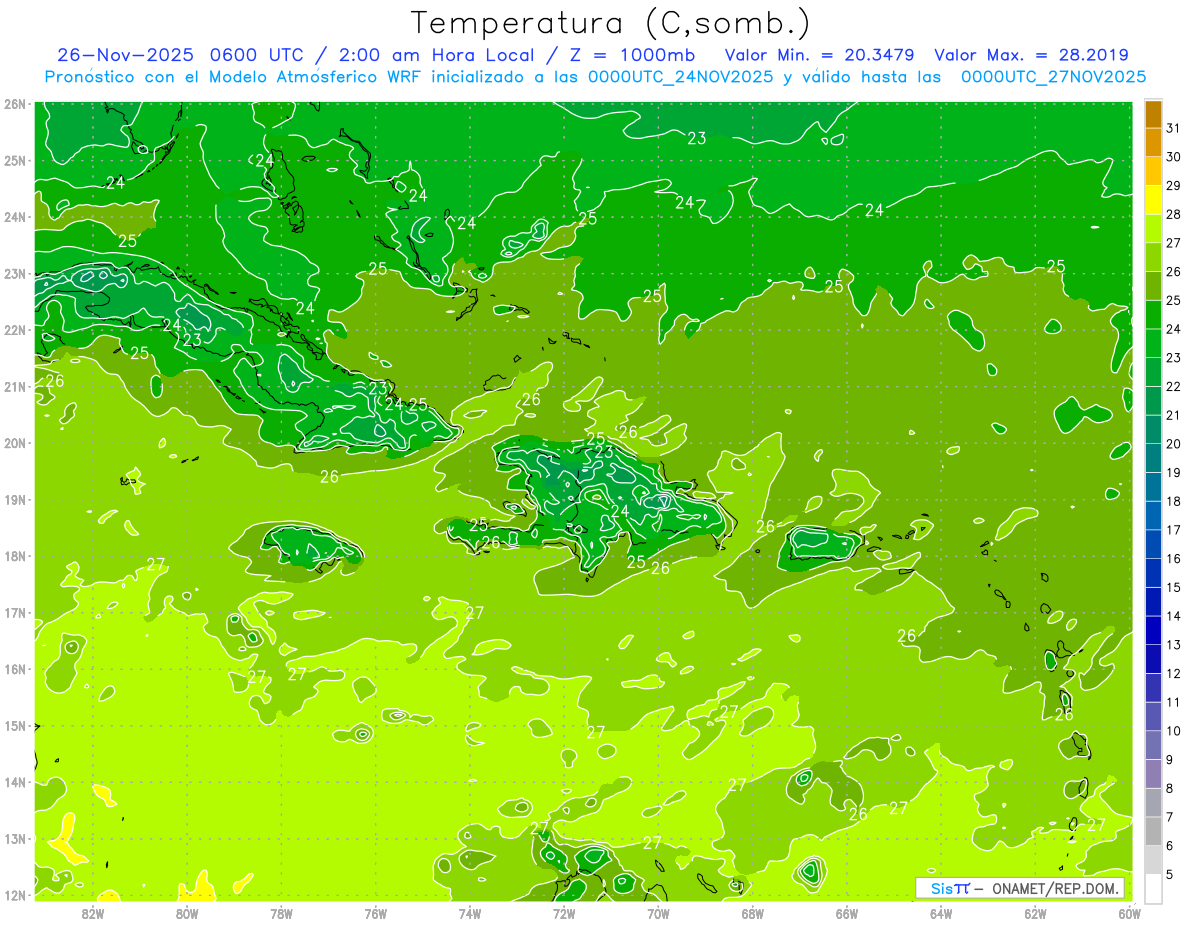This screenshot has width=1200, height=927.
Task: Click the 23N latitude axis label
Action: pyautogui.click(x=14, y=274)
